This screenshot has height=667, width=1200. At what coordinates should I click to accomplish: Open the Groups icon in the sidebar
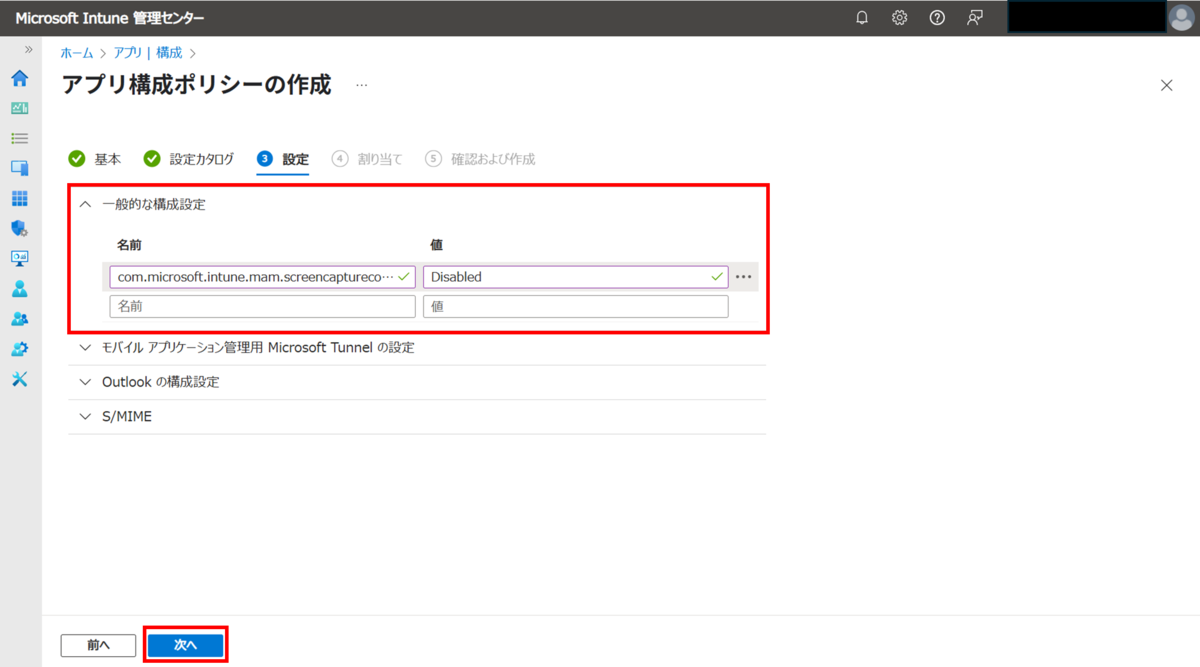(x=19, y=319)
